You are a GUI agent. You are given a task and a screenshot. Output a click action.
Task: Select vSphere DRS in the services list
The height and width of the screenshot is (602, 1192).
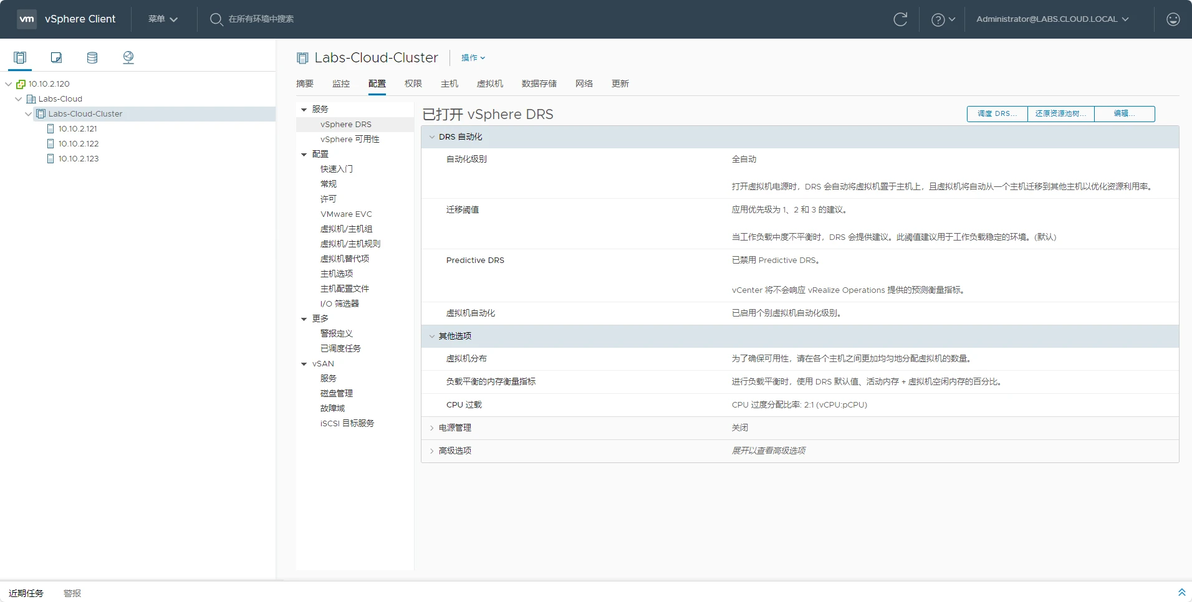pos(346,125)
